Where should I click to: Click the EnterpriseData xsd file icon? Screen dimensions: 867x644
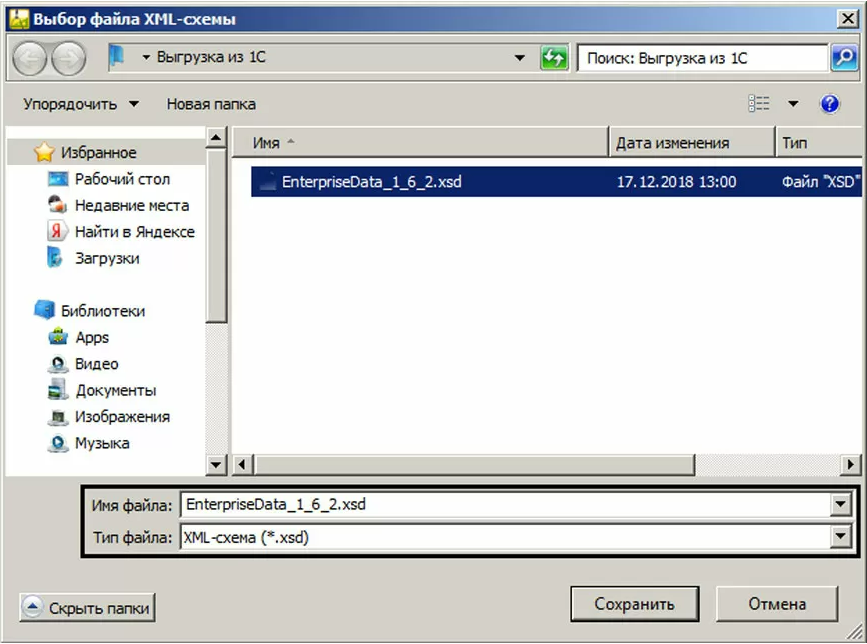(268, 181)
